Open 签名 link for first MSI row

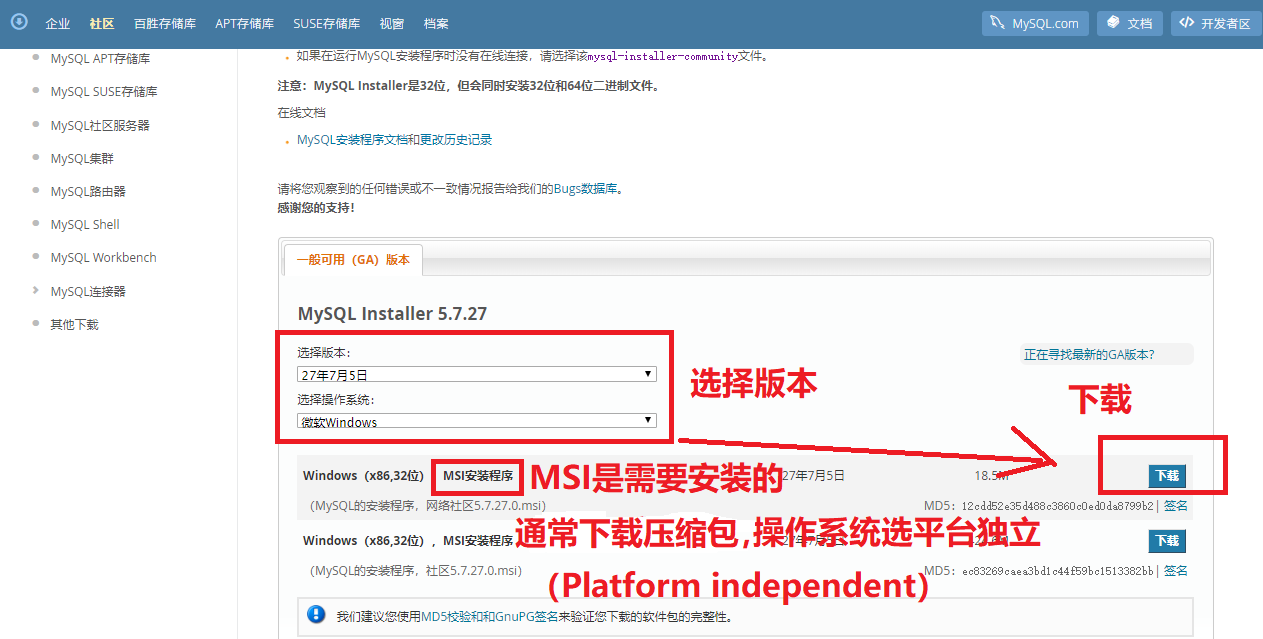(x=1176, y=506)
